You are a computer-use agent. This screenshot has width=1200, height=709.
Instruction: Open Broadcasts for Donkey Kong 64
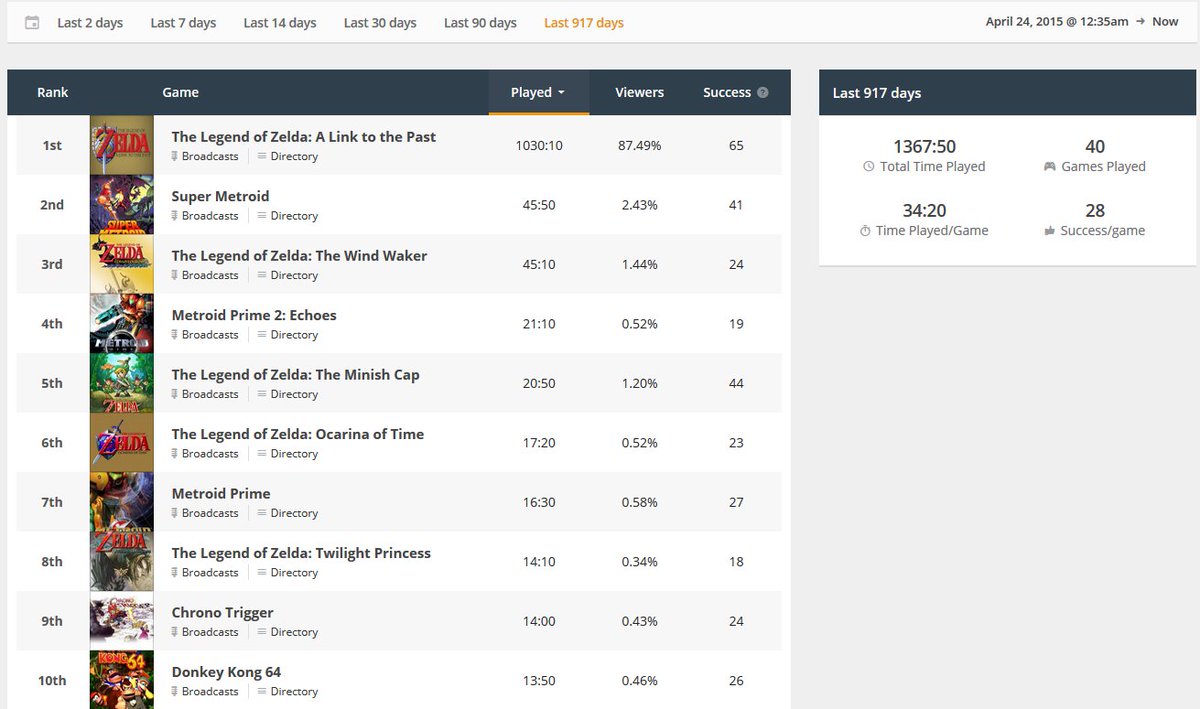(x=205, y=692)
